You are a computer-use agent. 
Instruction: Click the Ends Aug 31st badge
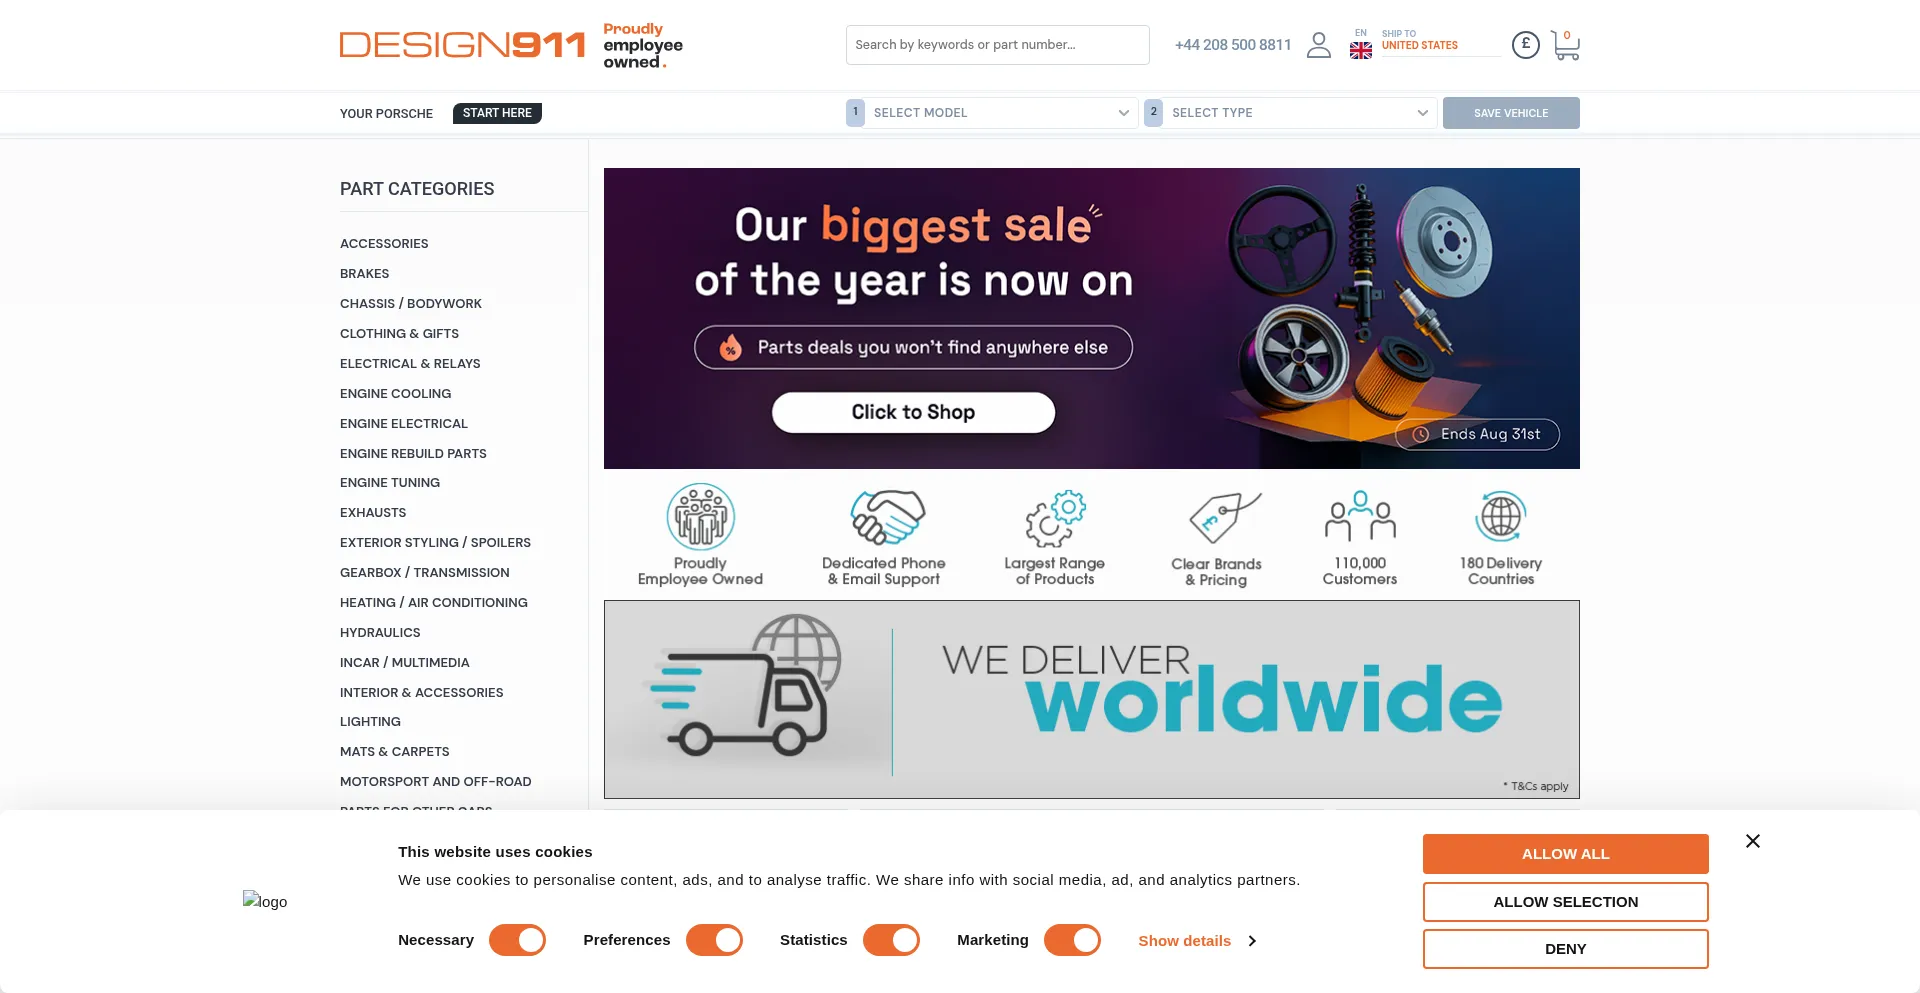[1478, 434]
